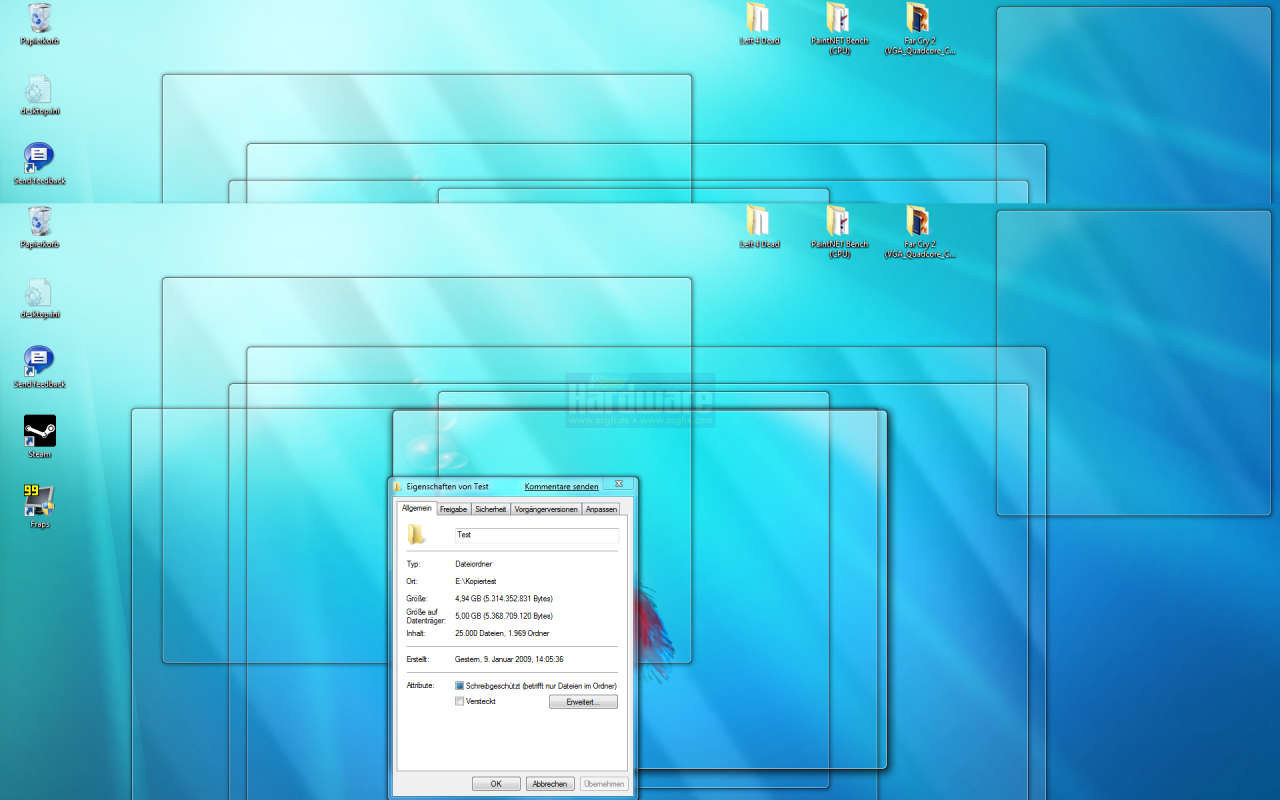Cancel with the Abbrechen button
The height and width of the screenshot is (800, 1280).
pos(550,784)
